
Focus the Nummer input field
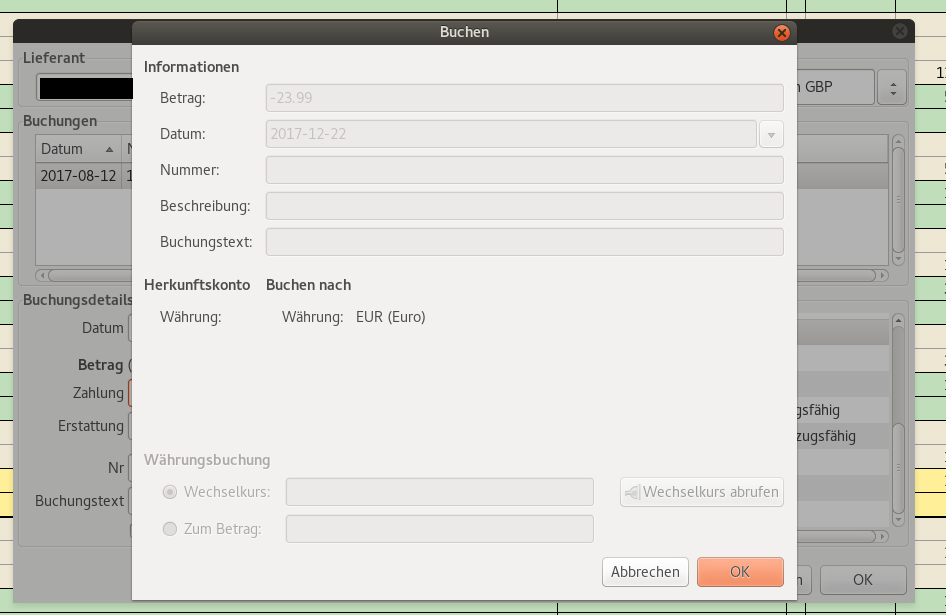(524, 170)
